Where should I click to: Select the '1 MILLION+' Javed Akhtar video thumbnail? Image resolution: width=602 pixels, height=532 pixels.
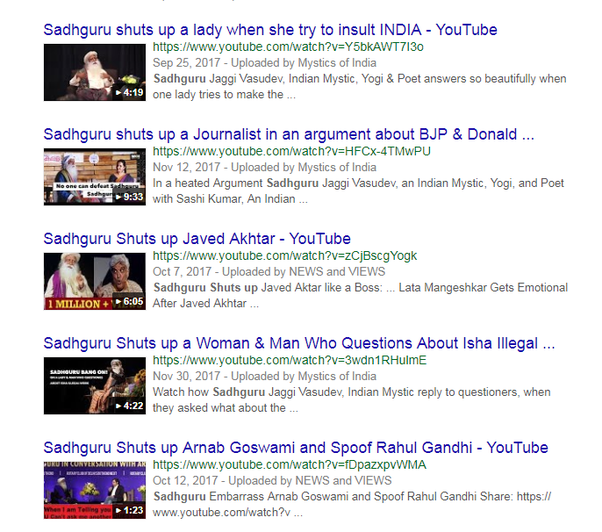[x=95, y=281]
